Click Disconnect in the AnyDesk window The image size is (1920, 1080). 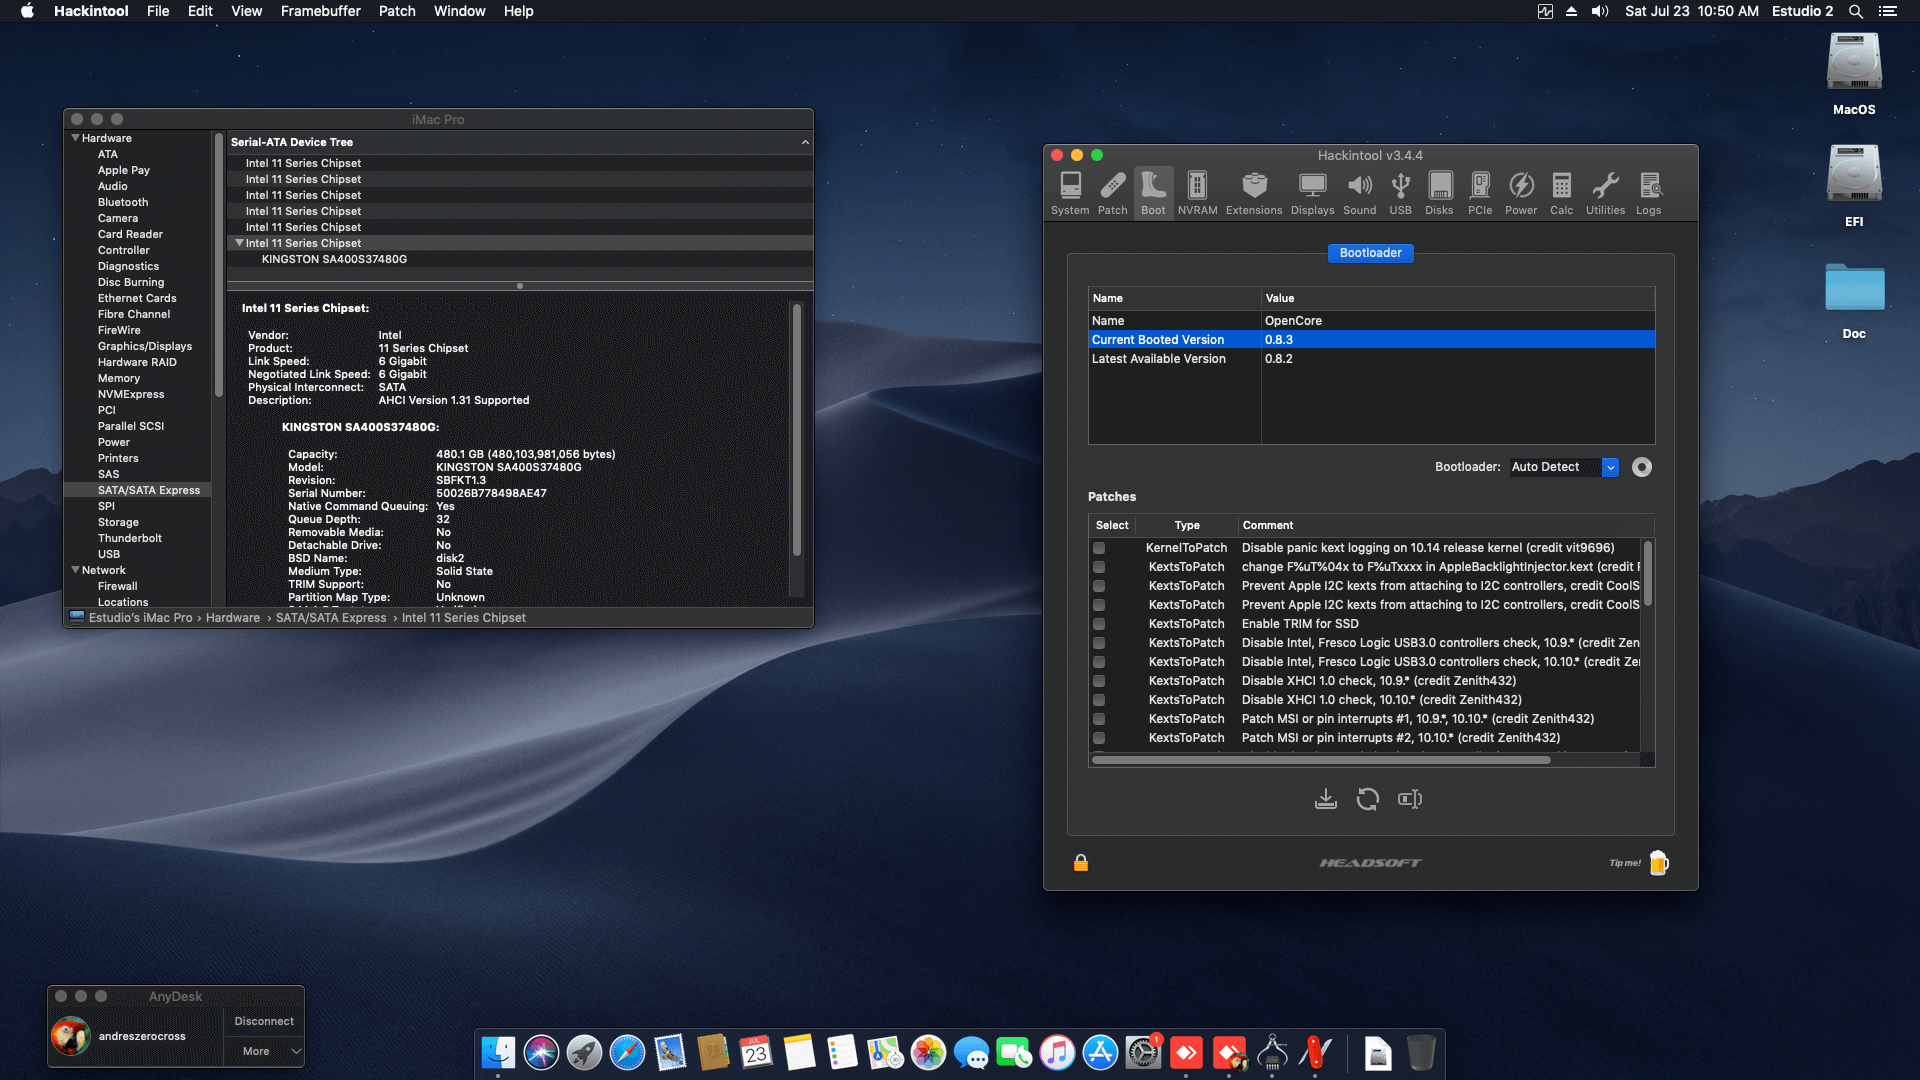[x=264, y=1021]
